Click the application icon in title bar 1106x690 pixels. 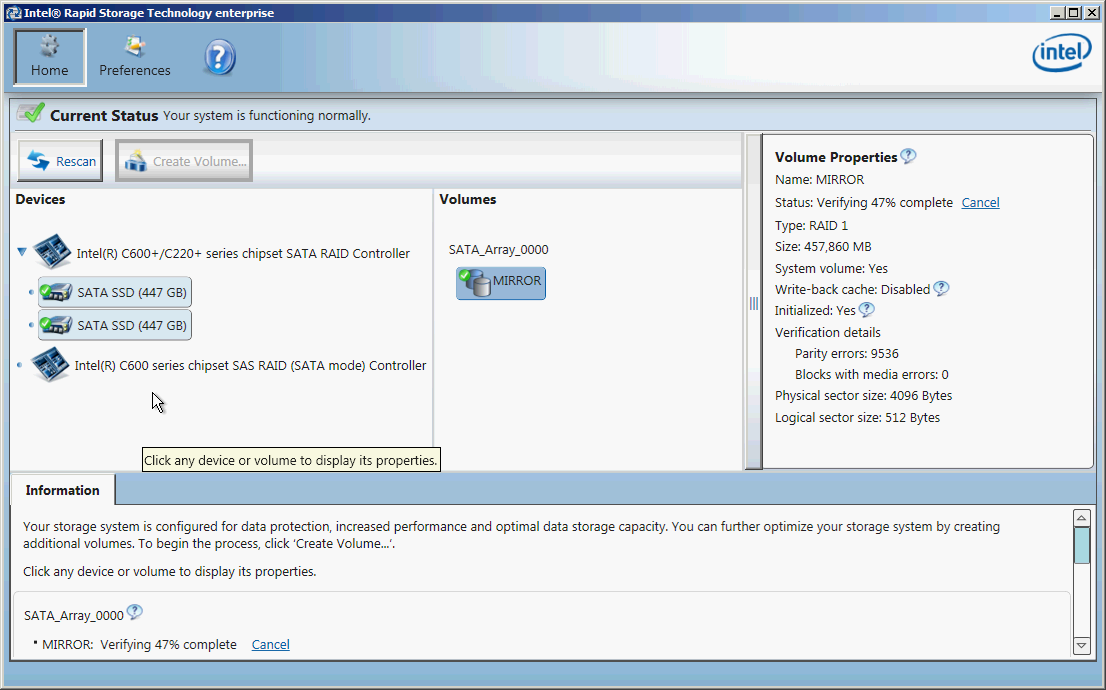[x=13, y=13]
